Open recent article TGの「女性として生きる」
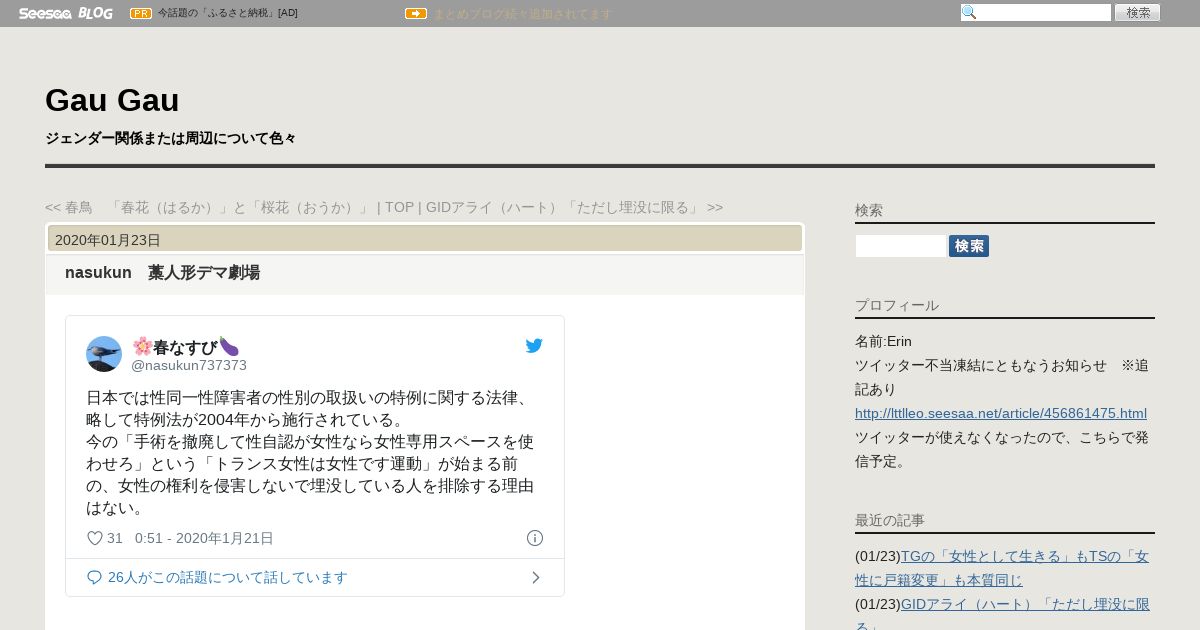The image size is (1200, 630). click(1003, 568)
